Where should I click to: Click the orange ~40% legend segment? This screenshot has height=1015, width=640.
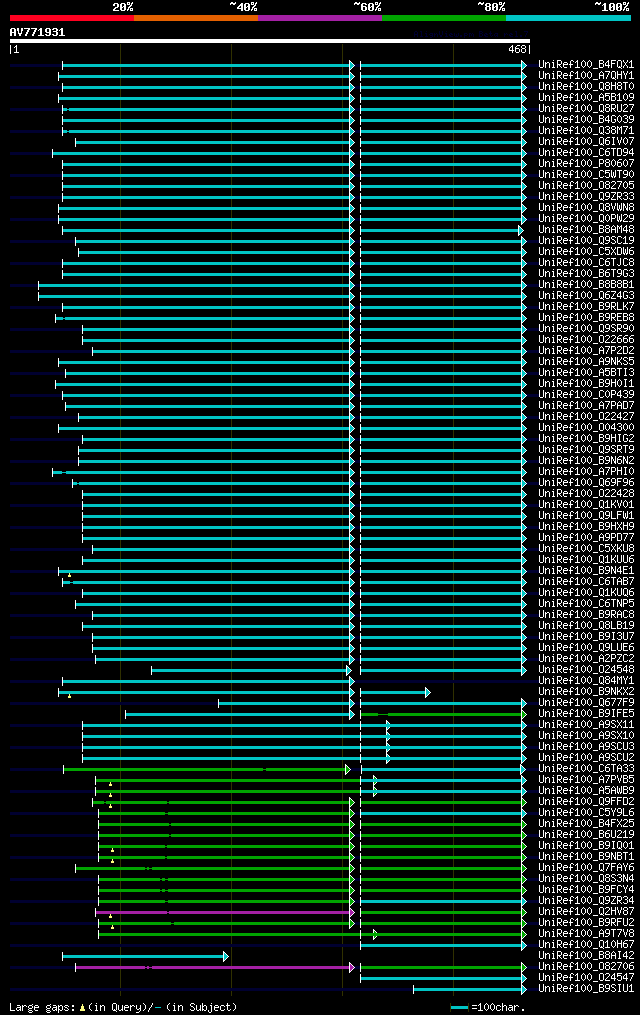point(196,18)
